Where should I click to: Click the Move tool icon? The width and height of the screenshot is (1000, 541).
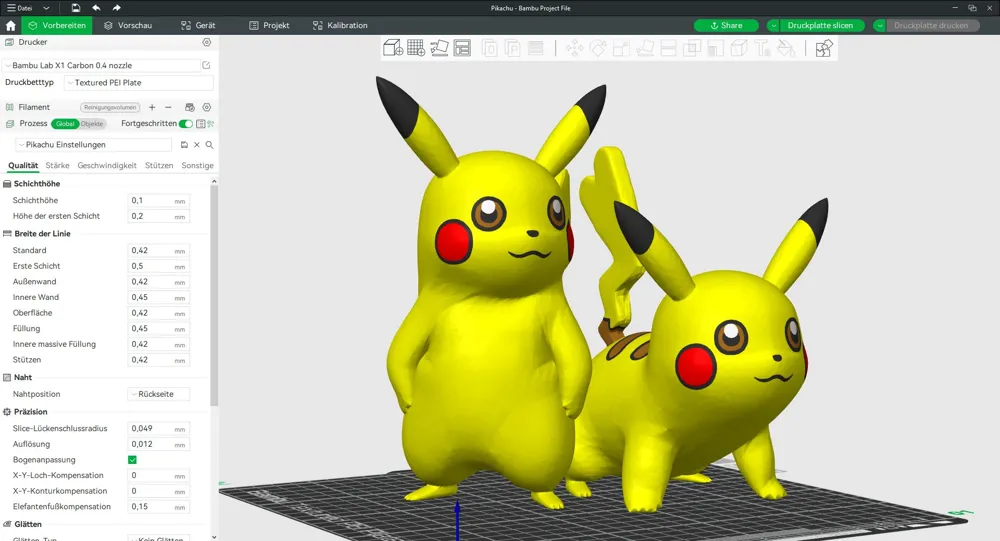pyautogui.click(x=574, y=48)
